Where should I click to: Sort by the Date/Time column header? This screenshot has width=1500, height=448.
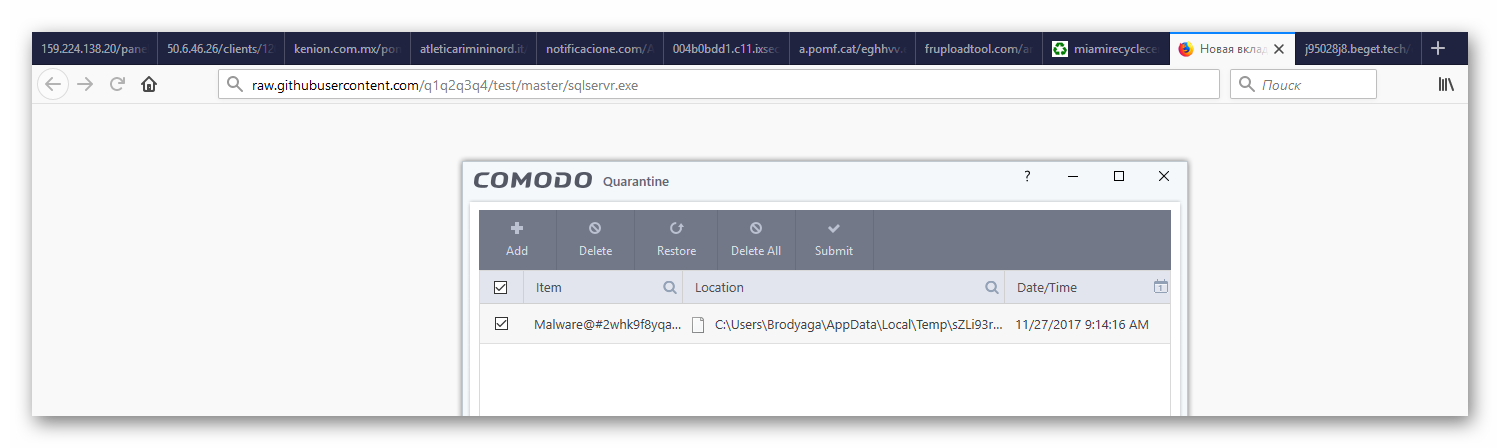coord(1047,287)
